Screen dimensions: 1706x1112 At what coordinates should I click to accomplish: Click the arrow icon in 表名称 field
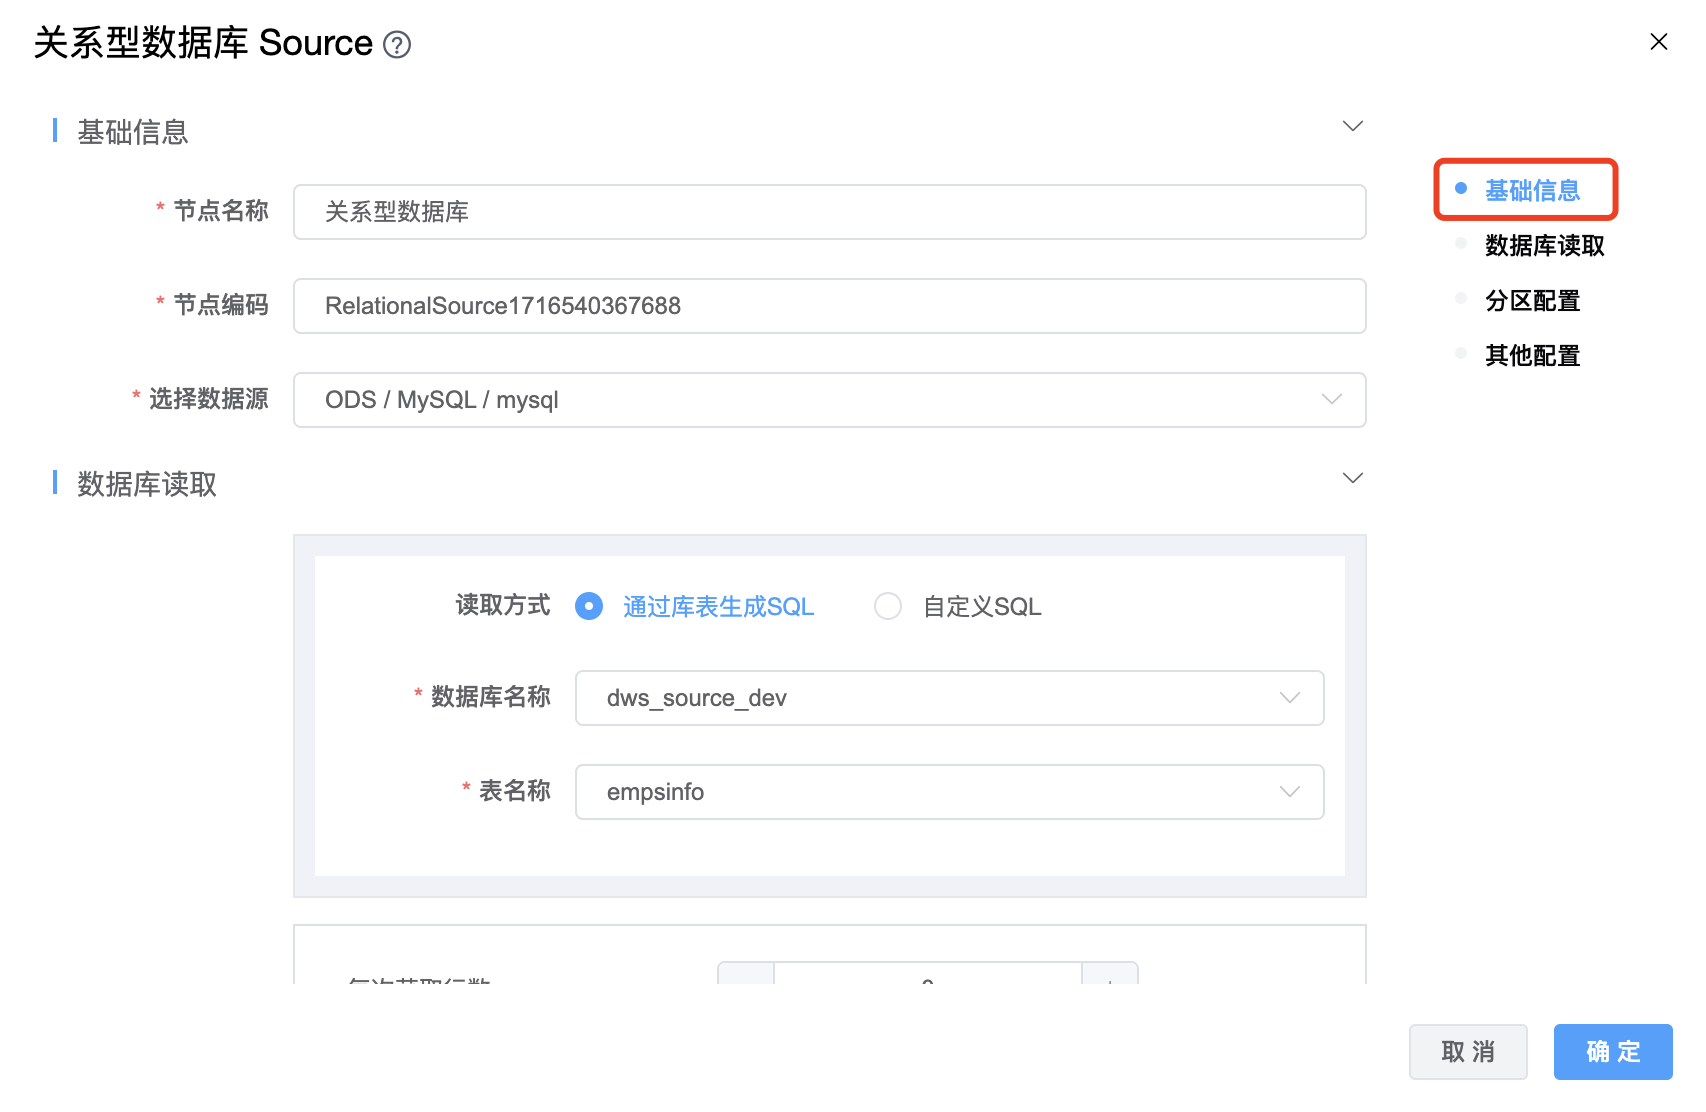(1290, 792)
